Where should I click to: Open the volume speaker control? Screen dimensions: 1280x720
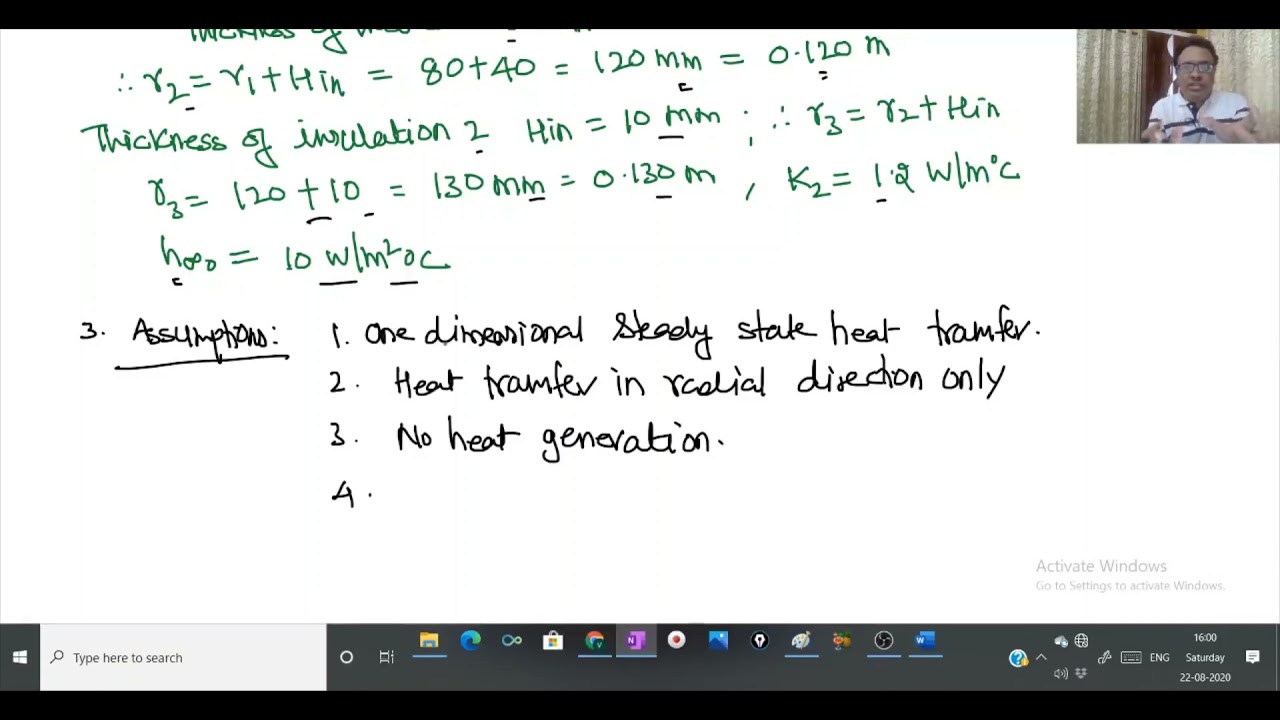(1061, 674)
